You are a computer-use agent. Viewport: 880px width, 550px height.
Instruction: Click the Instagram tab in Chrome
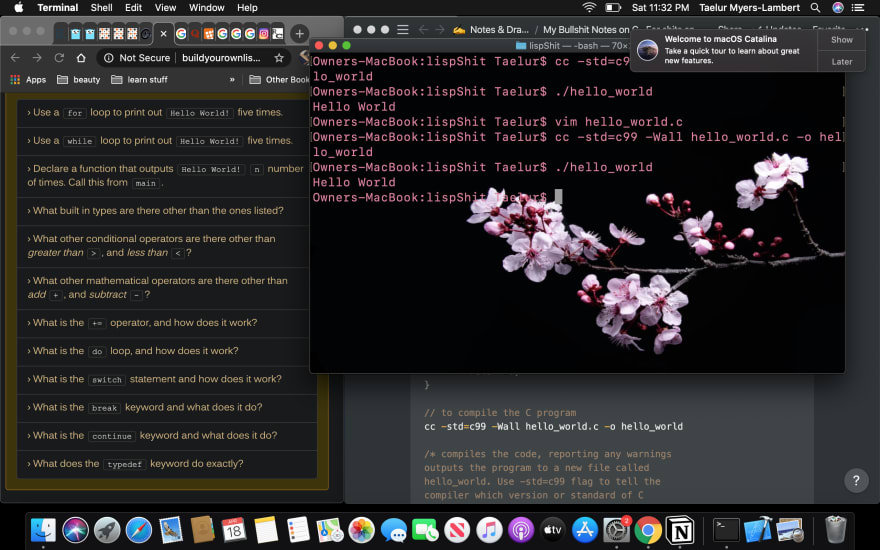pyautogui.click(x=264, y=33)
